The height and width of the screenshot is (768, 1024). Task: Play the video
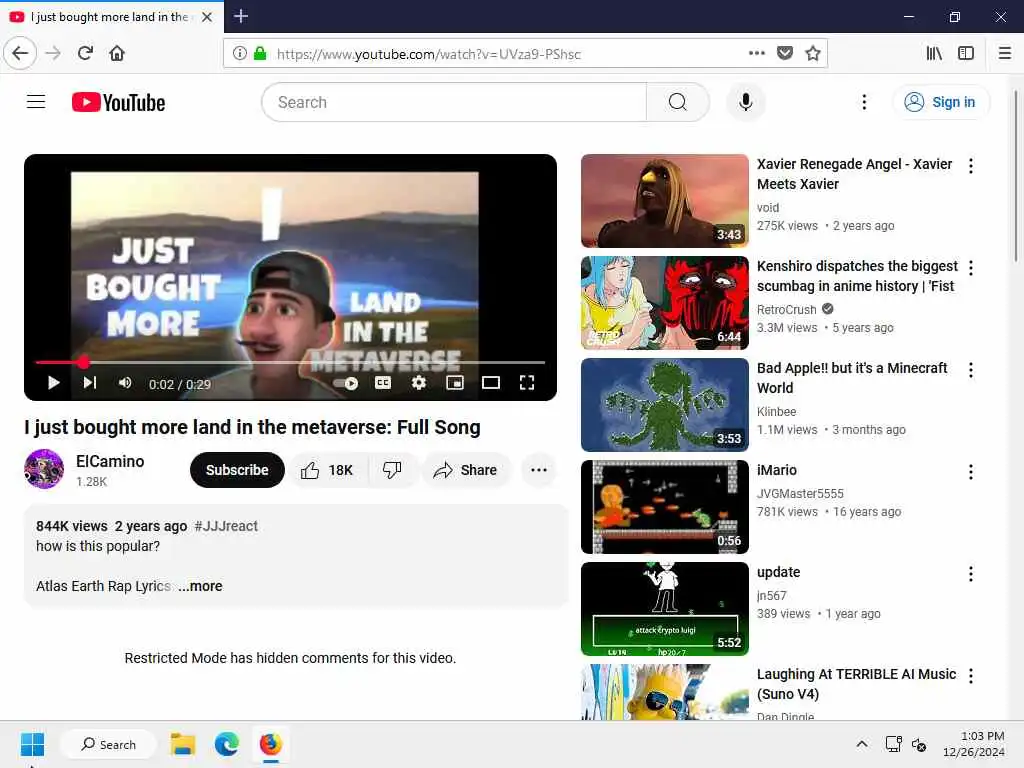54,383
